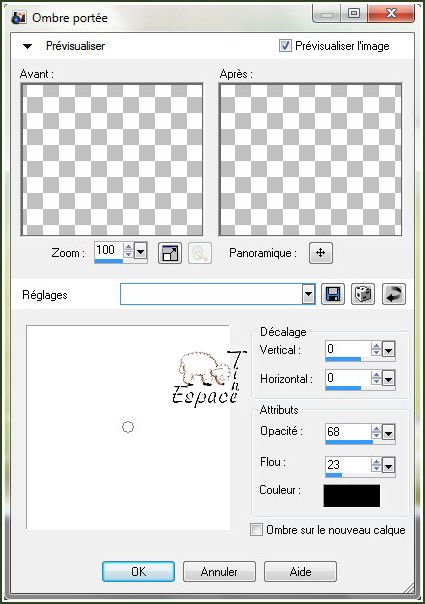Screen dimensions: 425x604
Task: Collapse the Prévisualiser section triangle
Action: coord(27,46)
